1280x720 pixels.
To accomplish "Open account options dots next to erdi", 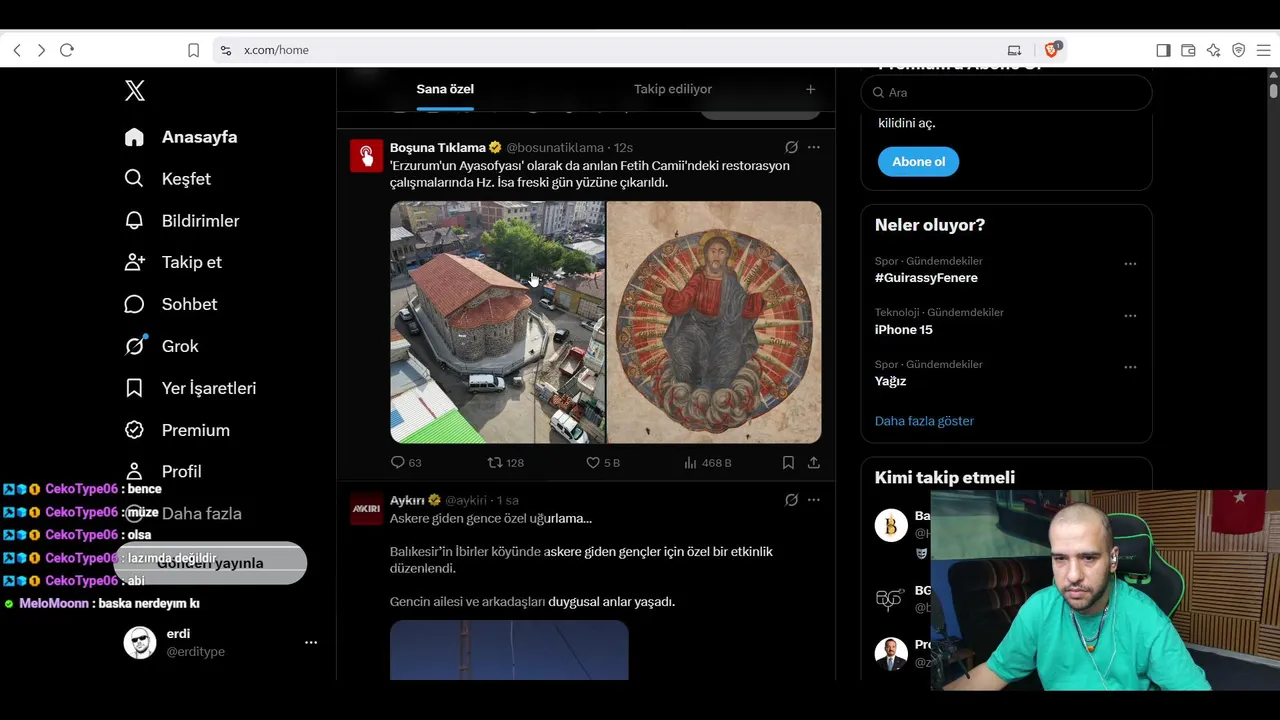I will point(311,642).
